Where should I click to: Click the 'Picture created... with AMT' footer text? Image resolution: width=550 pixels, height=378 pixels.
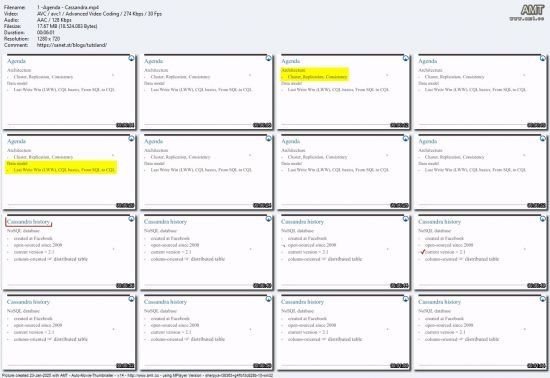137,375
